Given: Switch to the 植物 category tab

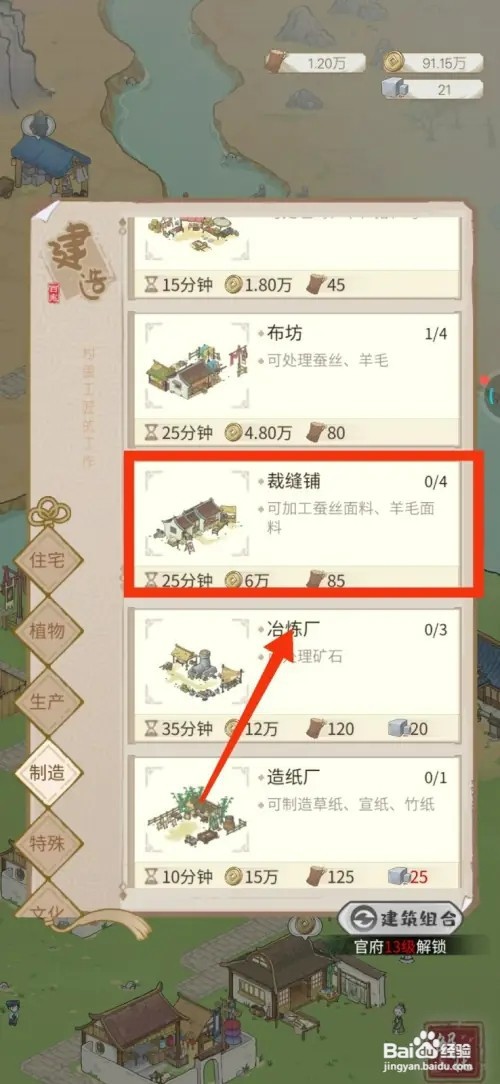Looking at the screenshot, I should click(x=48, y=630).
